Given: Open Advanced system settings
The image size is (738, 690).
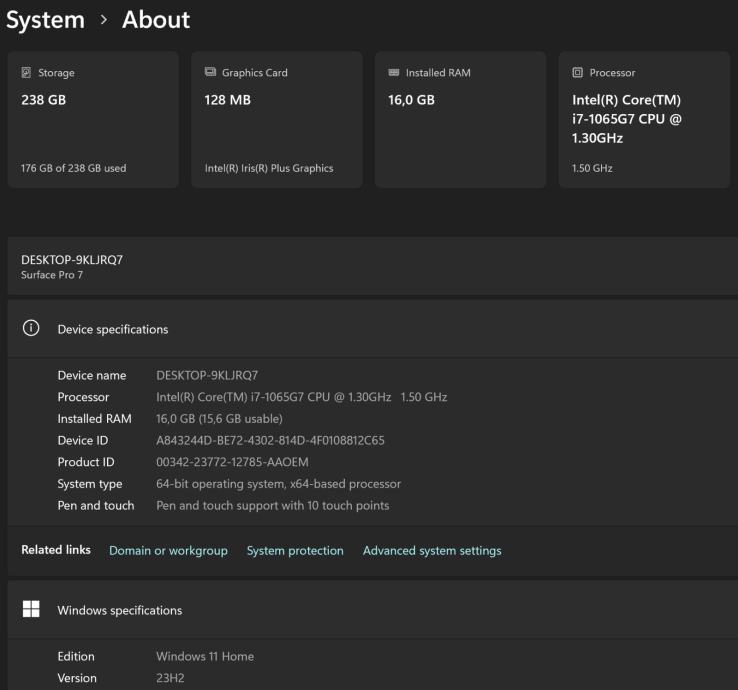Looking at the screenshot, I should [432, 551].
